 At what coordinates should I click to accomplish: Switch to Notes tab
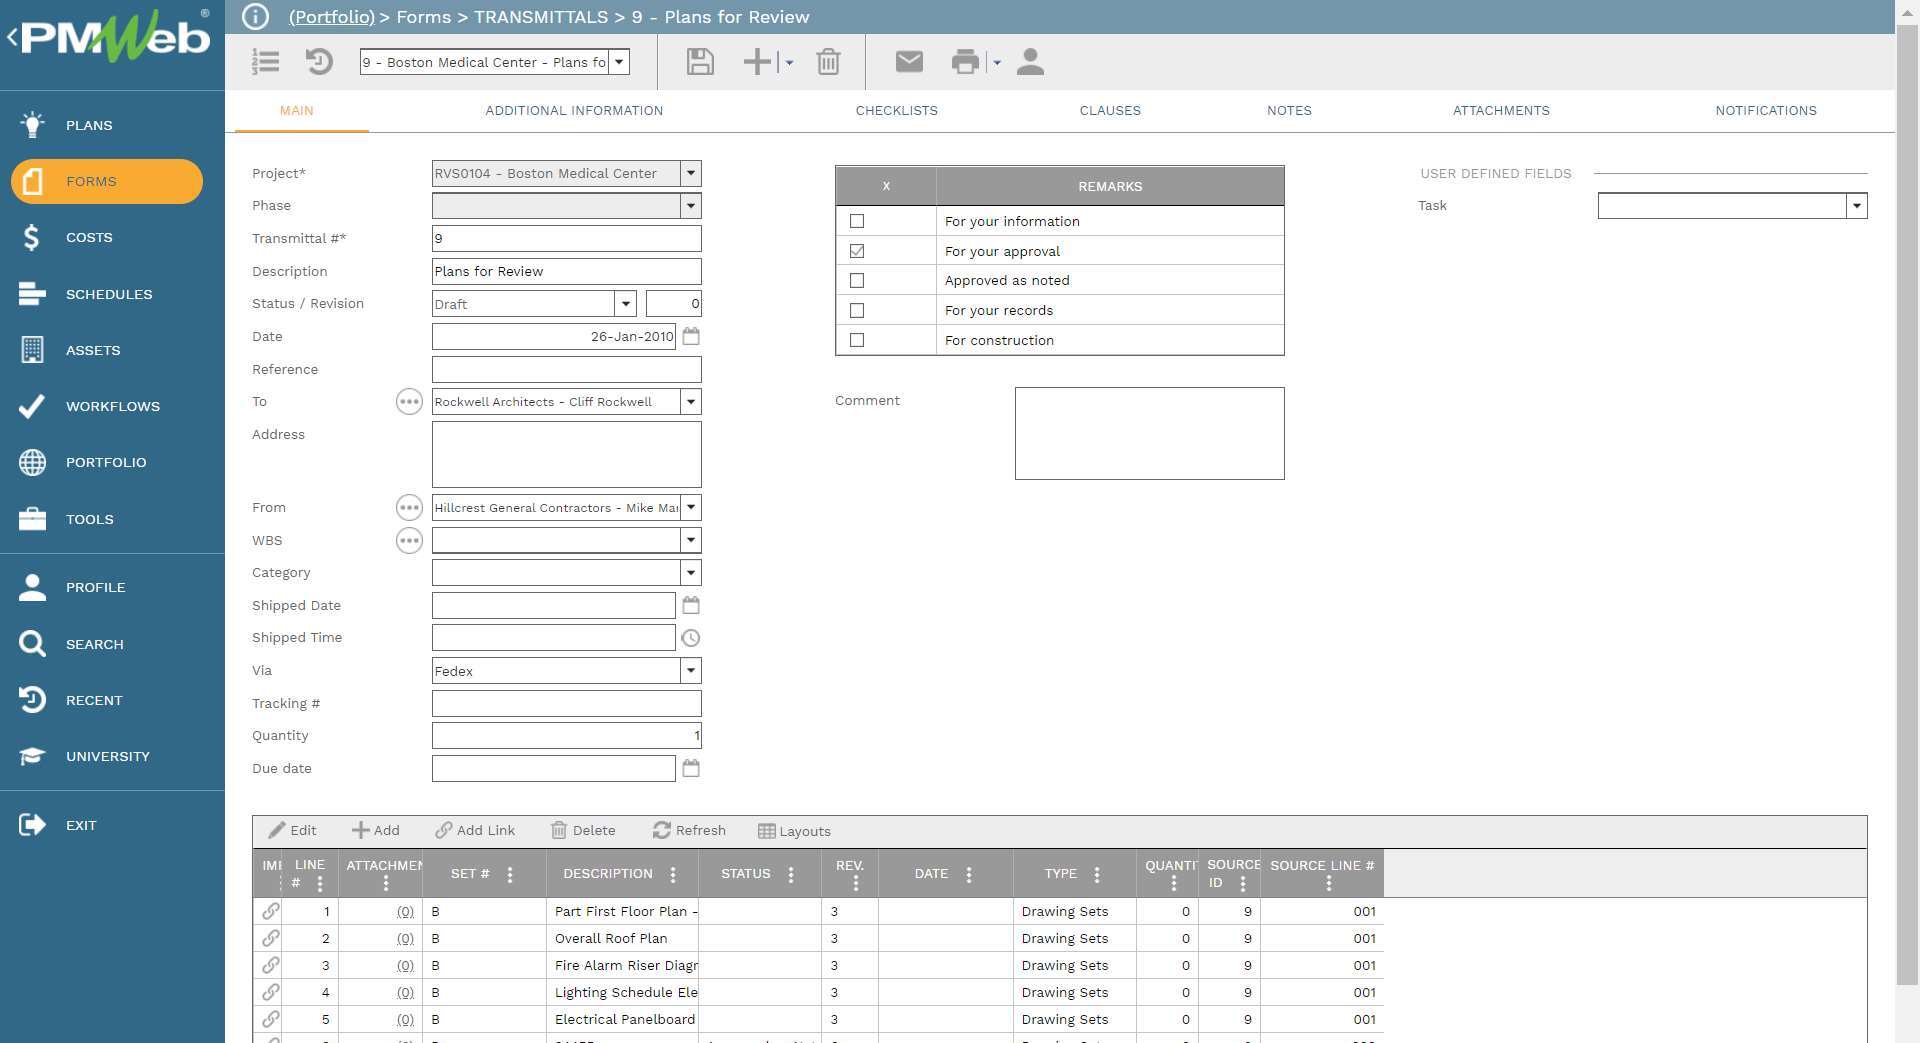coord(1289,111)
